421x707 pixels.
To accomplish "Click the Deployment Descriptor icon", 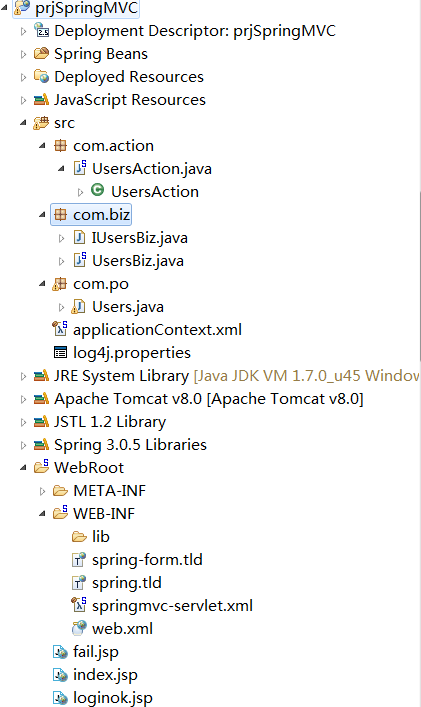I will (41, 31).
